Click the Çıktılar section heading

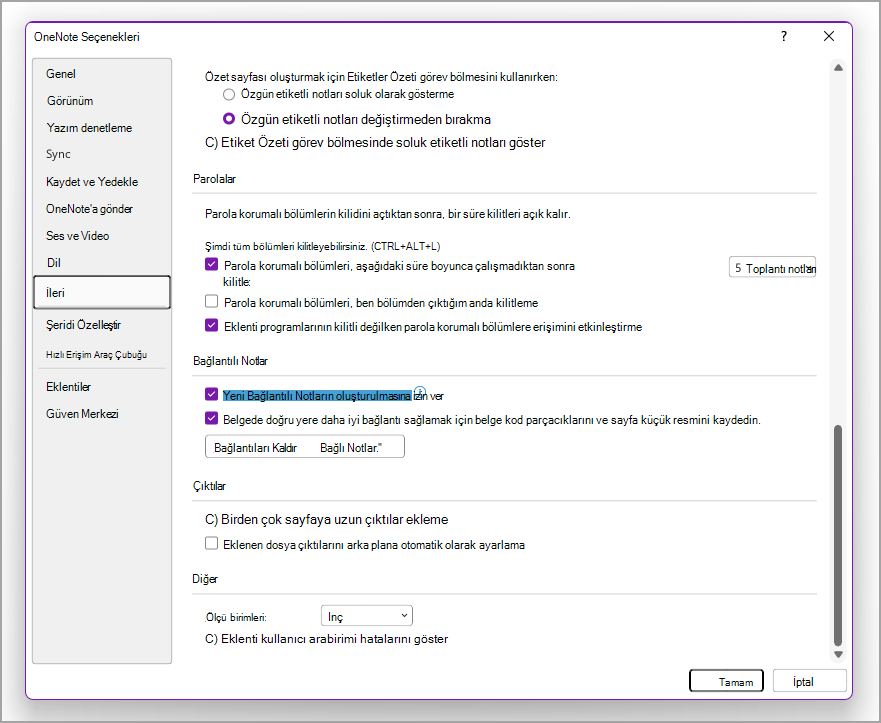coord(209,486)
